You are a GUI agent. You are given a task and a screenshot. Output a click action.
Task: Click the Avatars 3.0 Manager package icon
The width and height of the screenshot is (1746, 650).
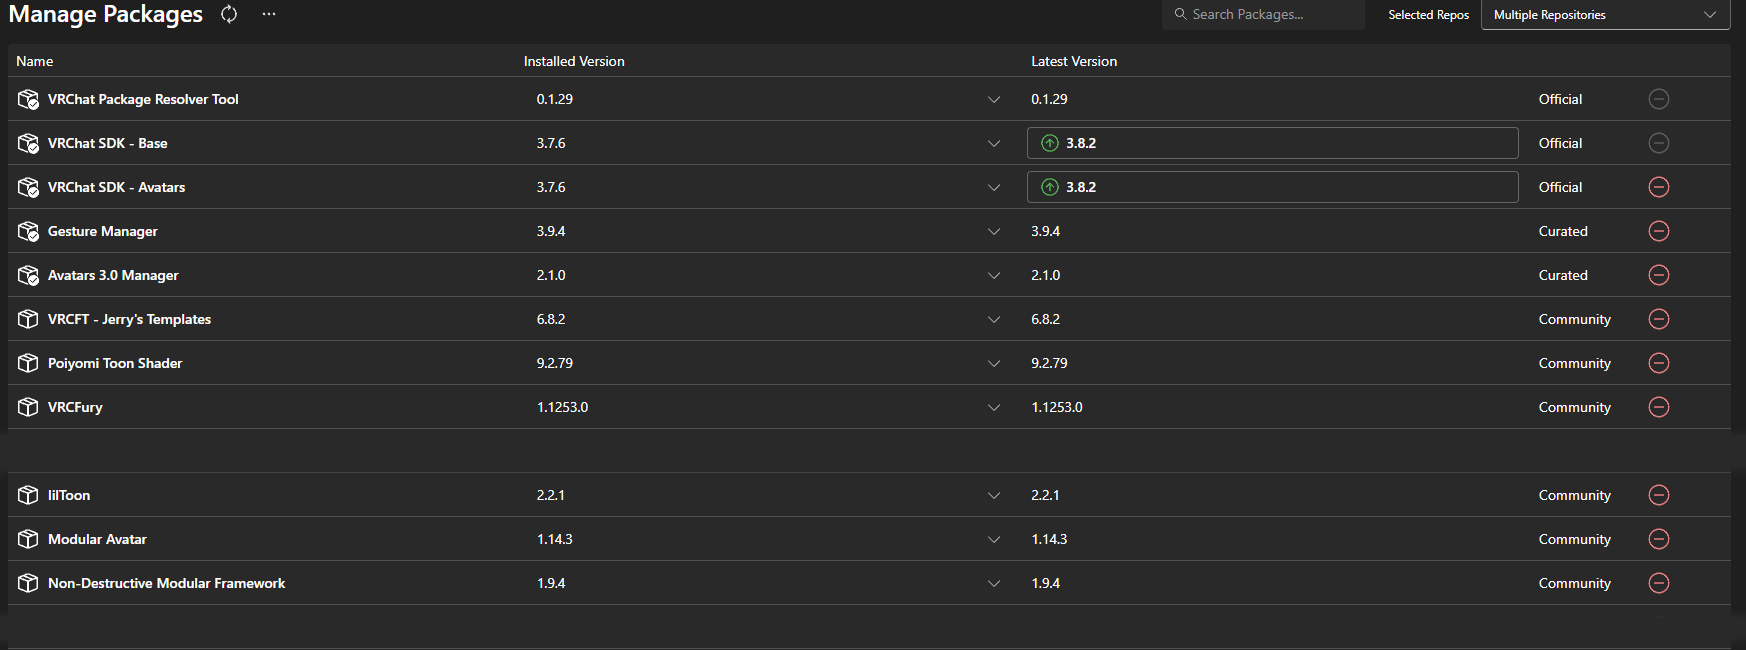click(28, 275)
